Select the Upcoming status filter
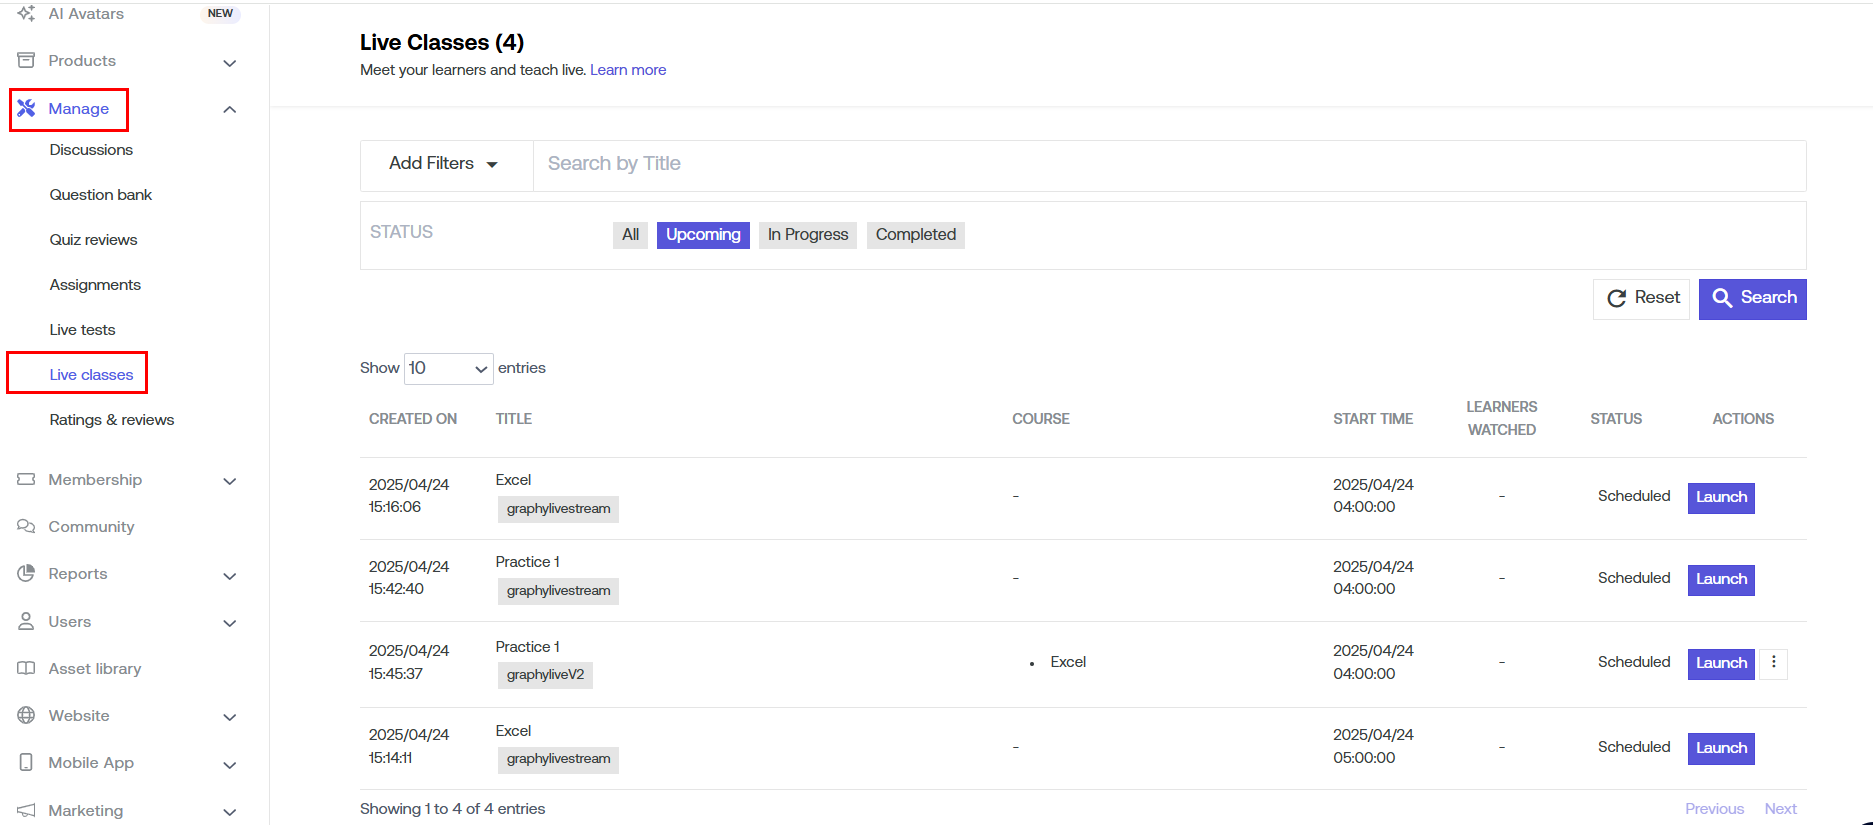Image resolution: width=1873 pixels, height=825 pixels. tap(703, 235)
